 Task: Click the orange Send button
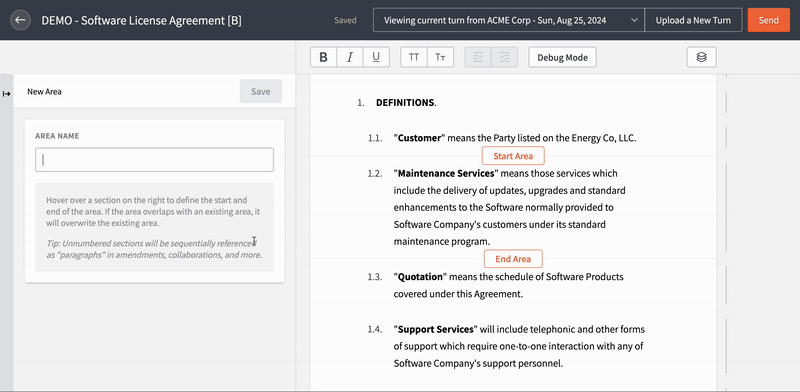pos(768,20)
